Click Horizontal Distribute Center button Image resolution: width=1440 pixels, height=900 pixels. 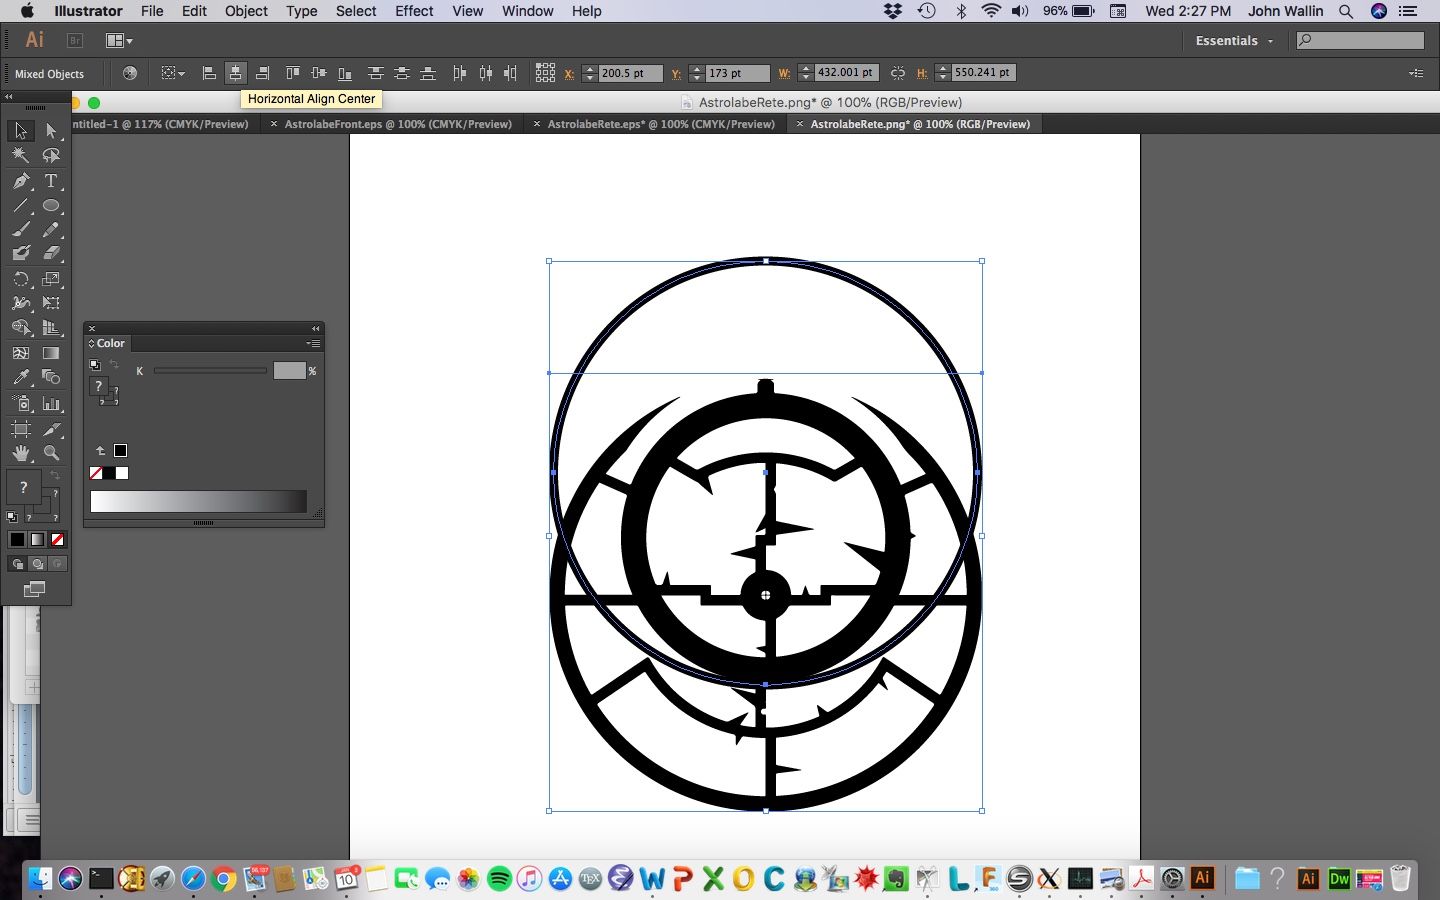pyautogui.click(x=486, y=73)
